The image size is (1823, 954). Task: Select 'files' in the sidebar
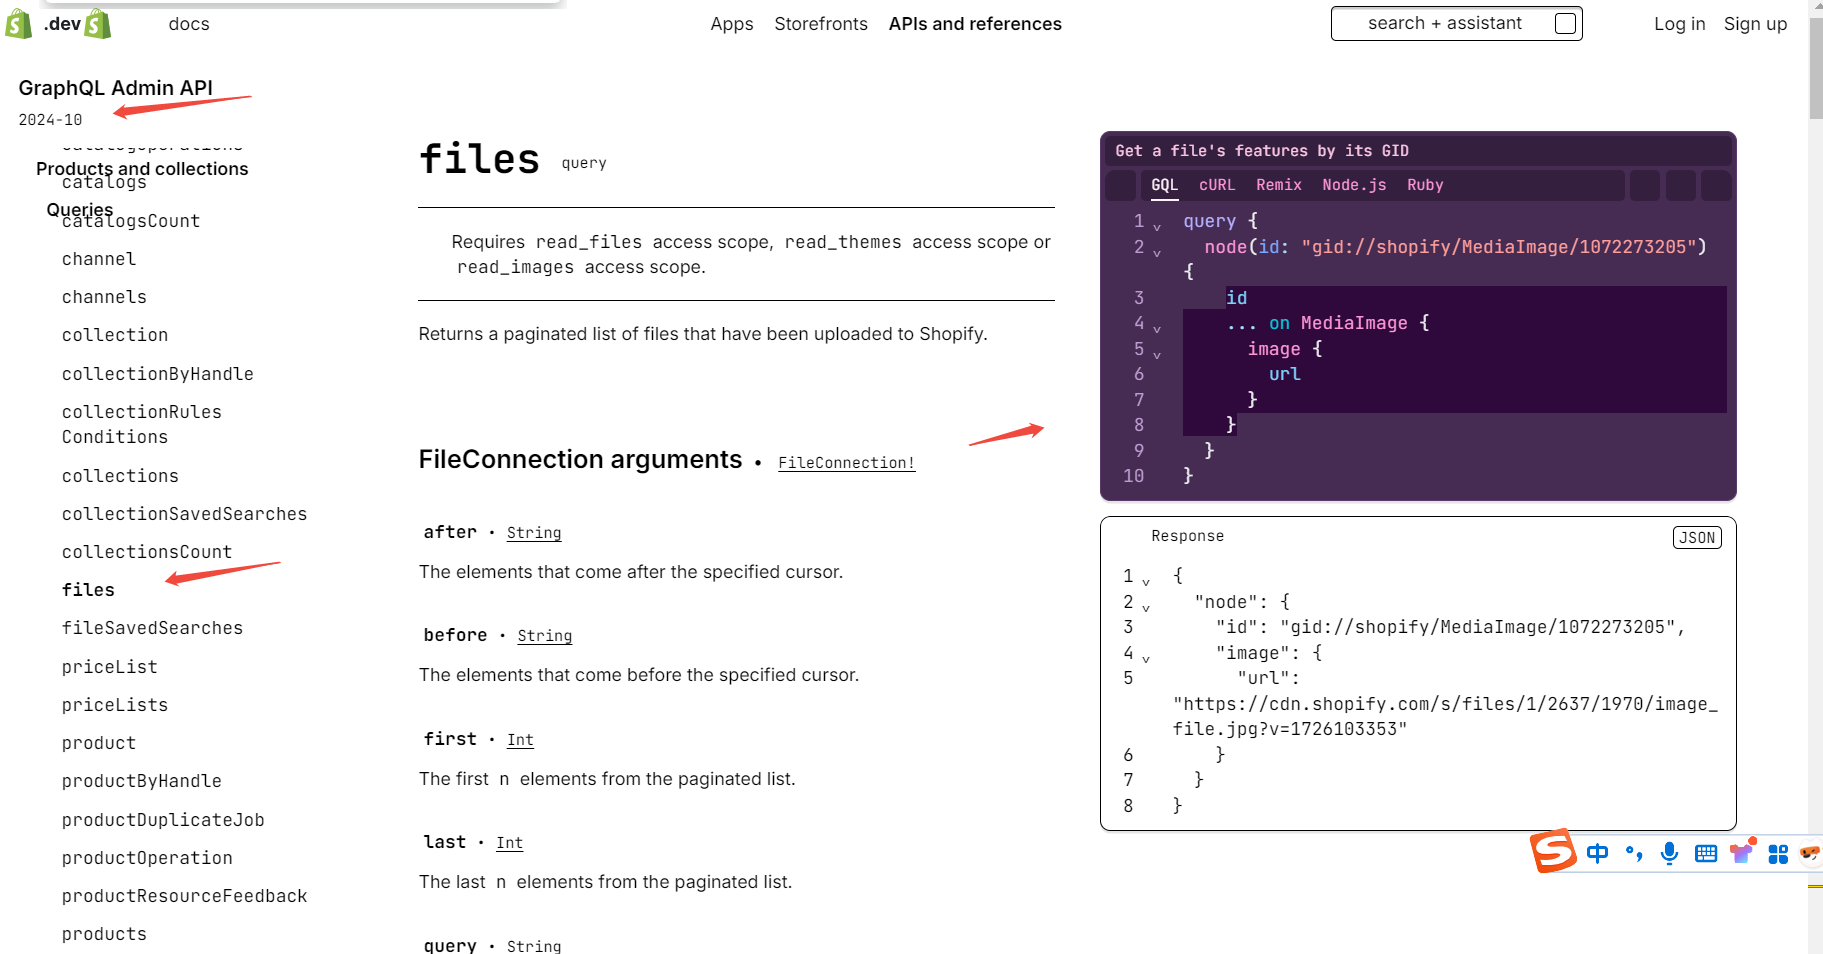pyautogui.click(x=88, y=590)
